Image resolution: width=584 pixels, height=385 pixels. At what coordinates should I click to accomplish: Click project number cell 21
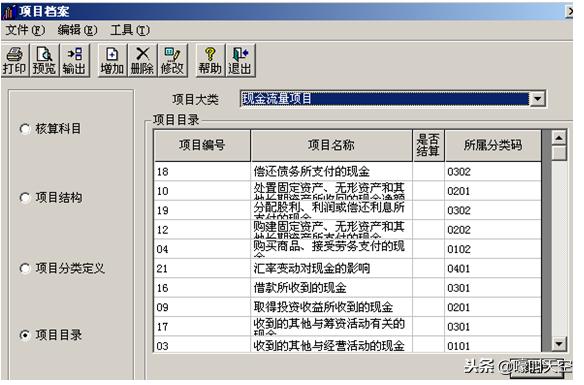(202, 268)
